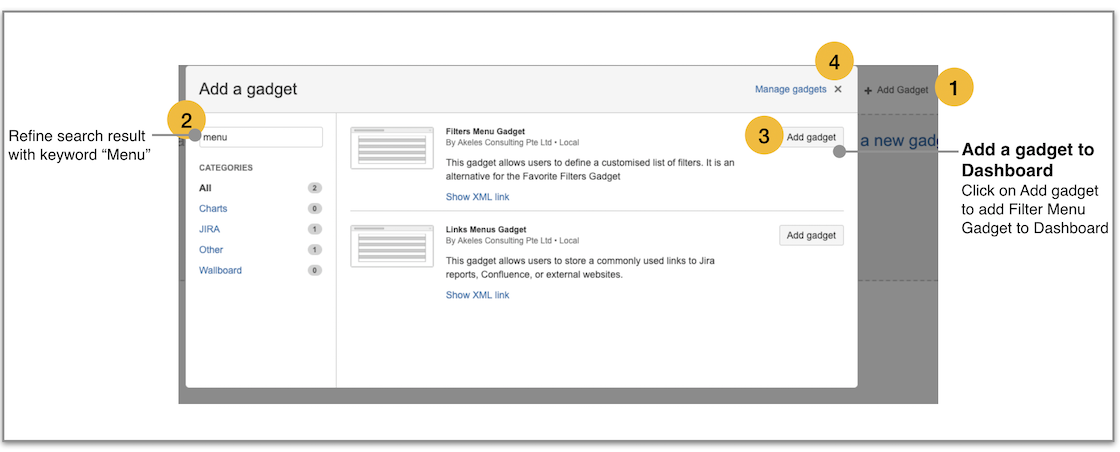Show XML link for Filters Menu Gadget
This screenshot has height=452, width=1120.
coord(477,197)
